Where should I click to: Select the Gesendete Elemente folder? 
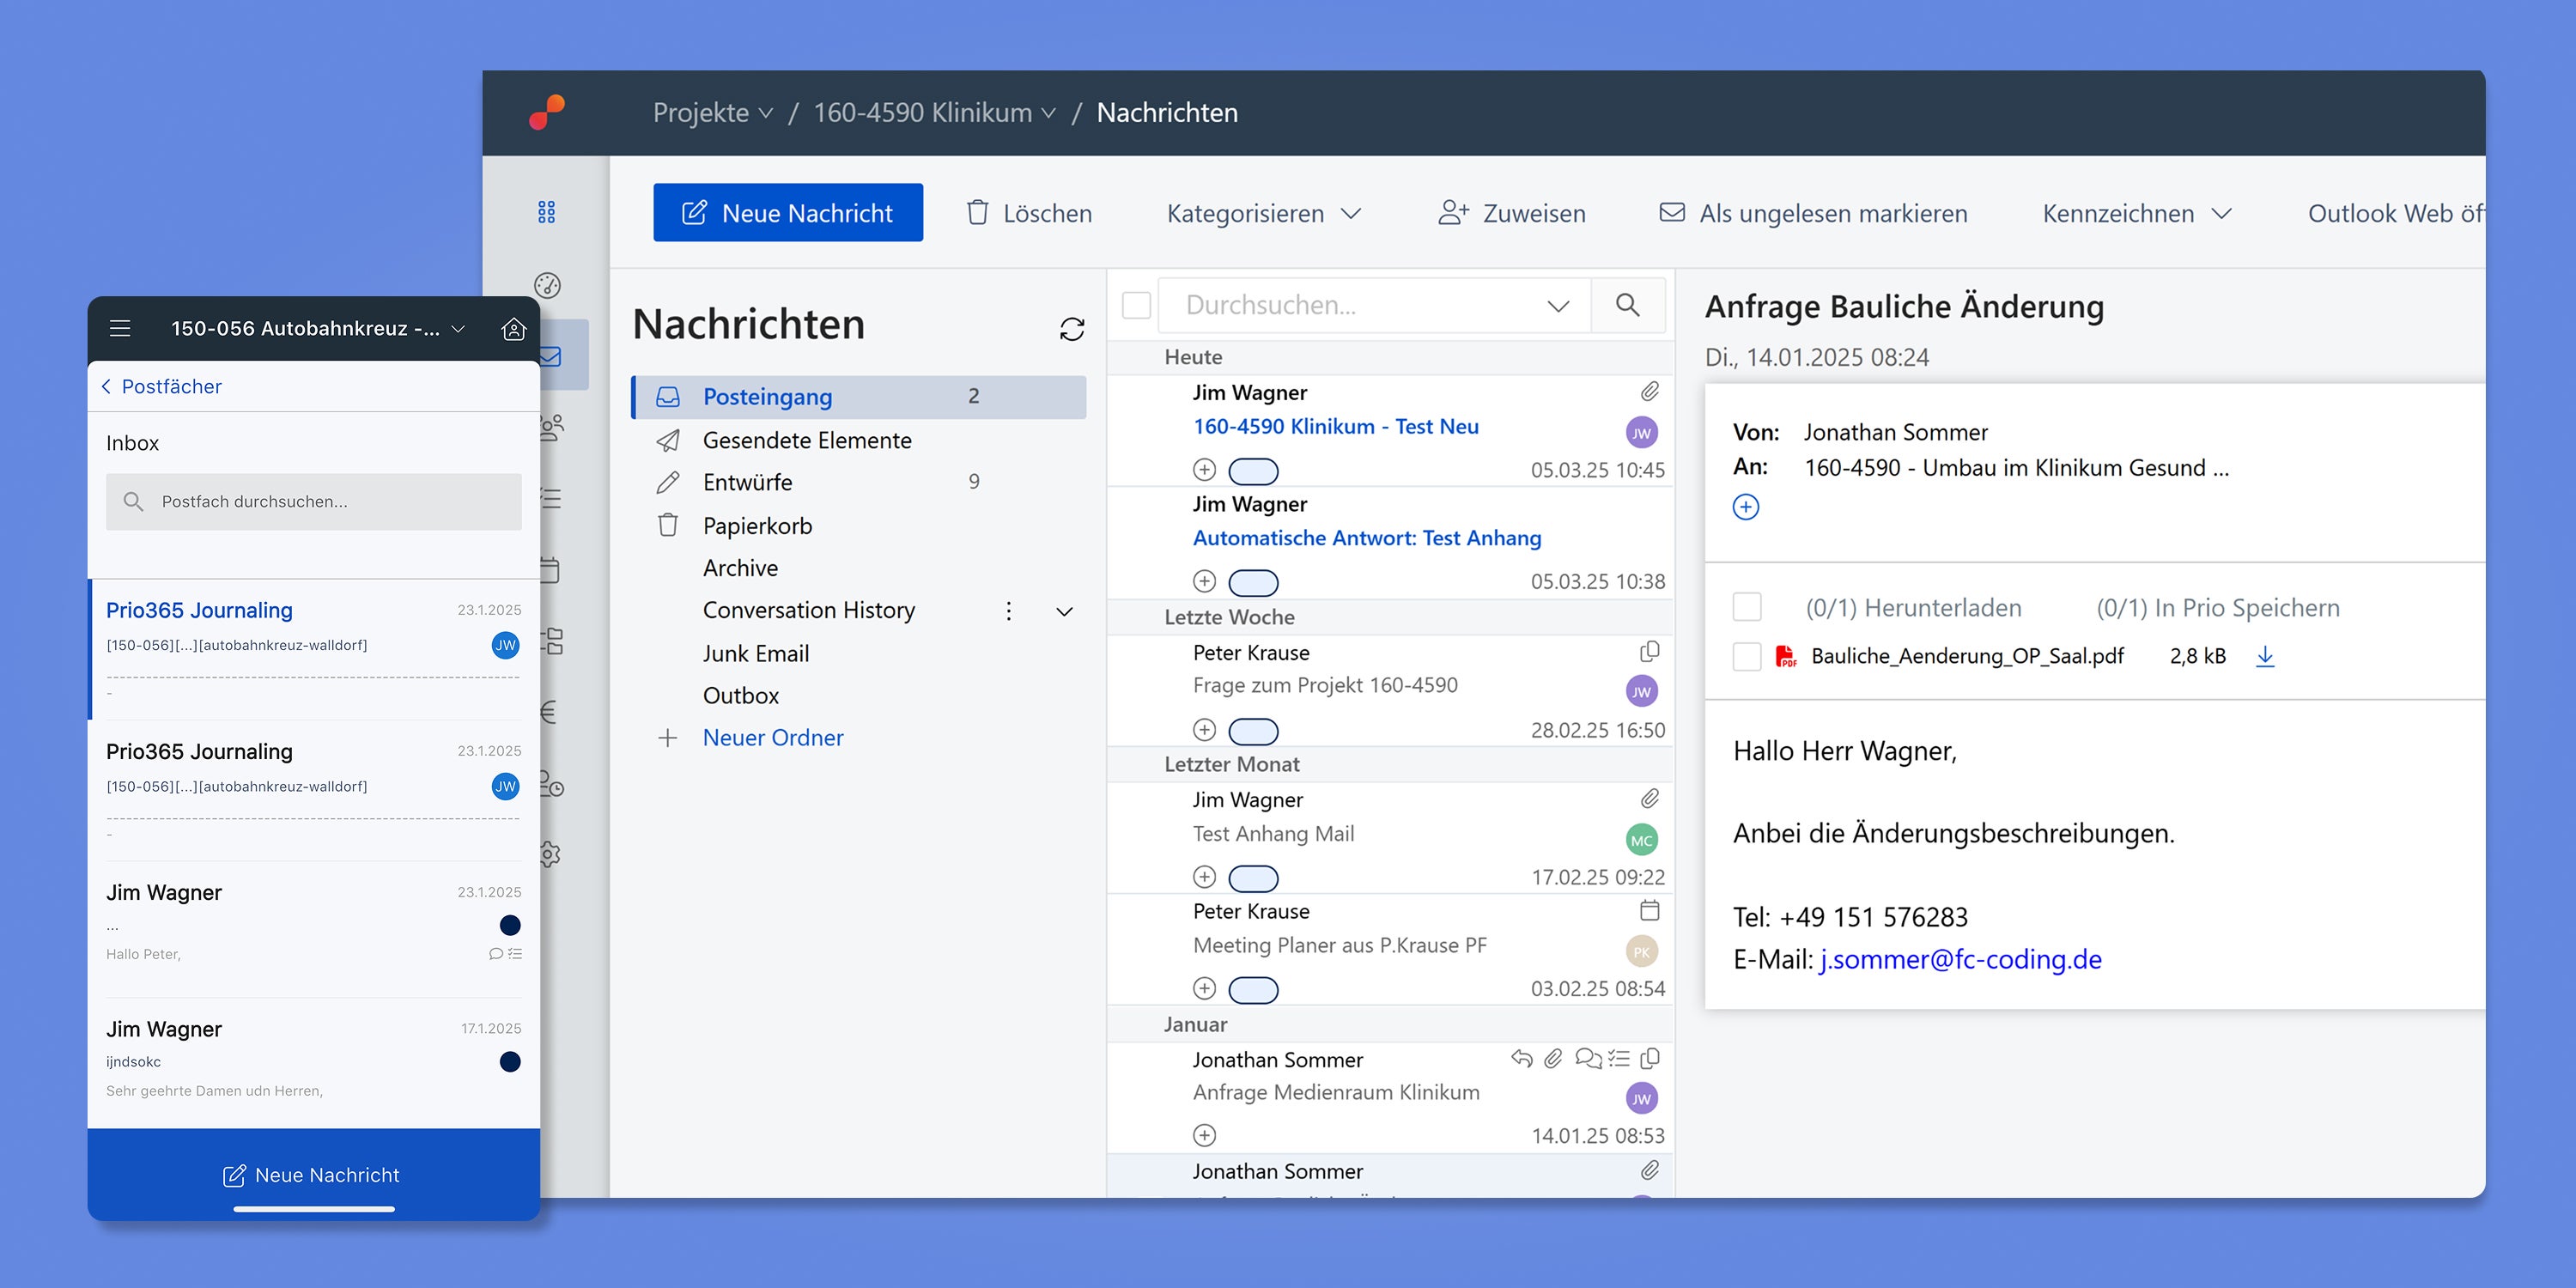806,440
